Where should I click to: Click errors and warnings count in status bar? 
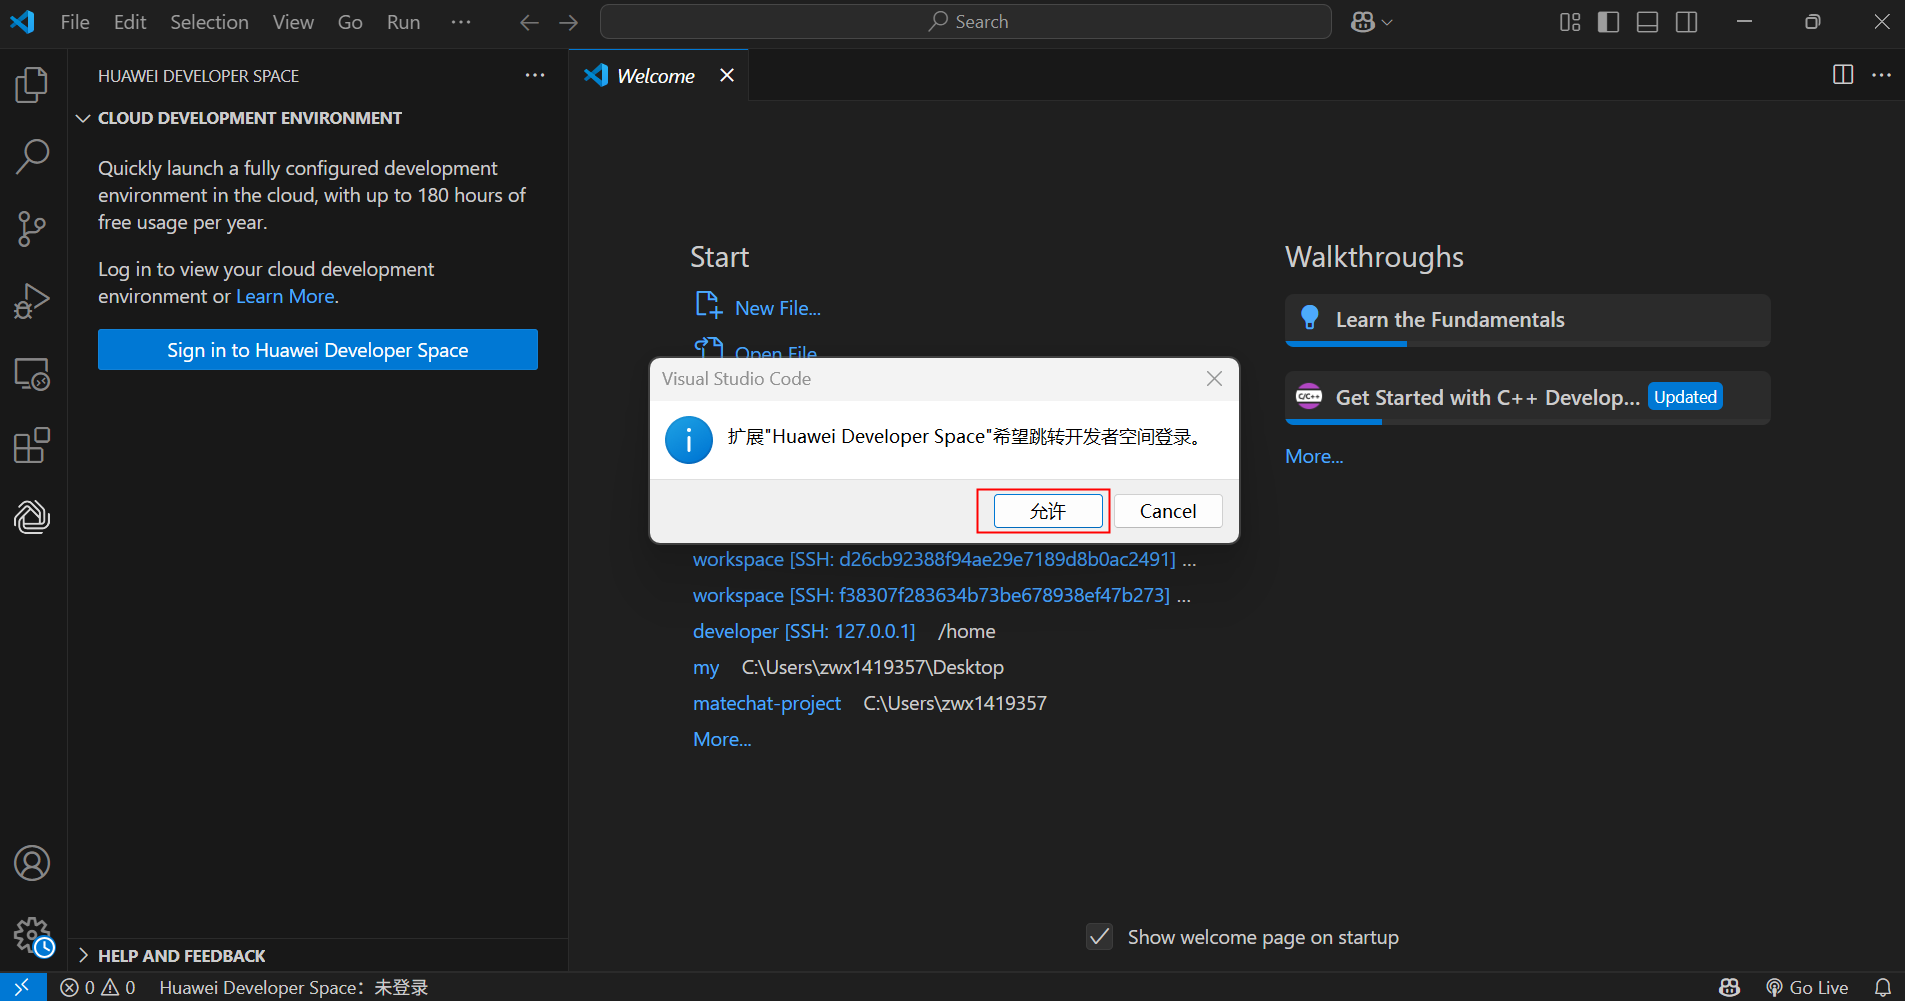(98, 987)
